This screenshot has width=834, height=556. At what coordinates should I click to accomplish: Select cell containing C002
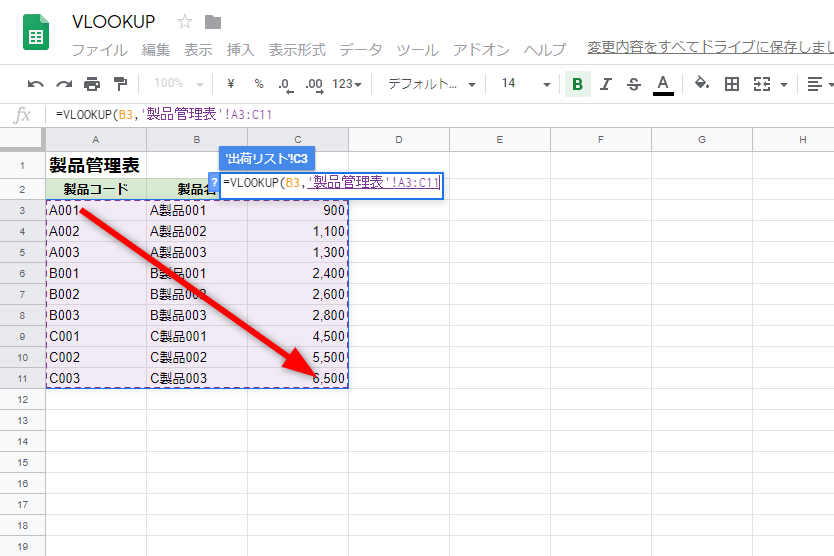pyautogui.click(x=96, y=358)
